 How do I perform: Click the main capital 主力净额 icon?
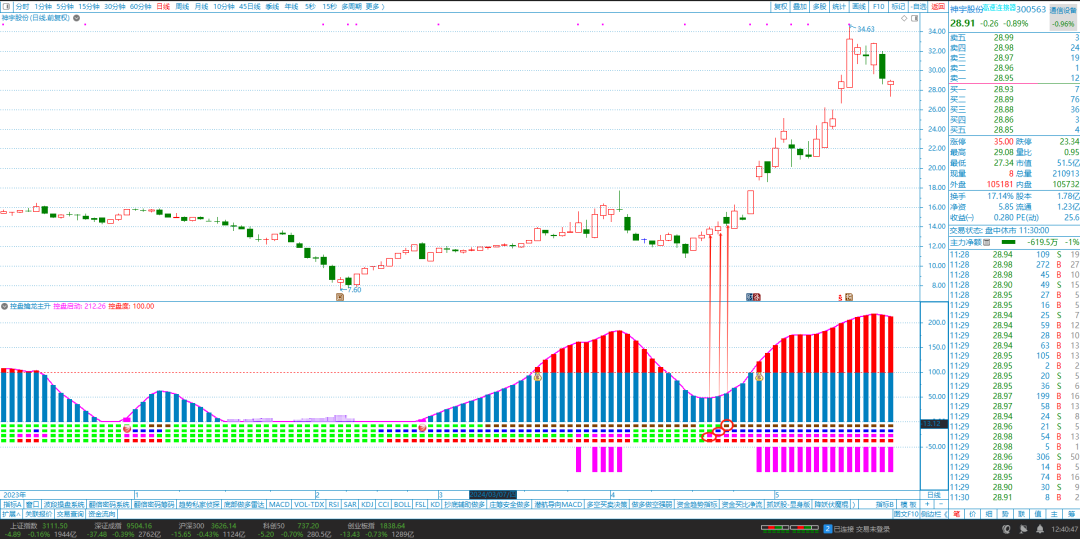click(x=986, y=243)
